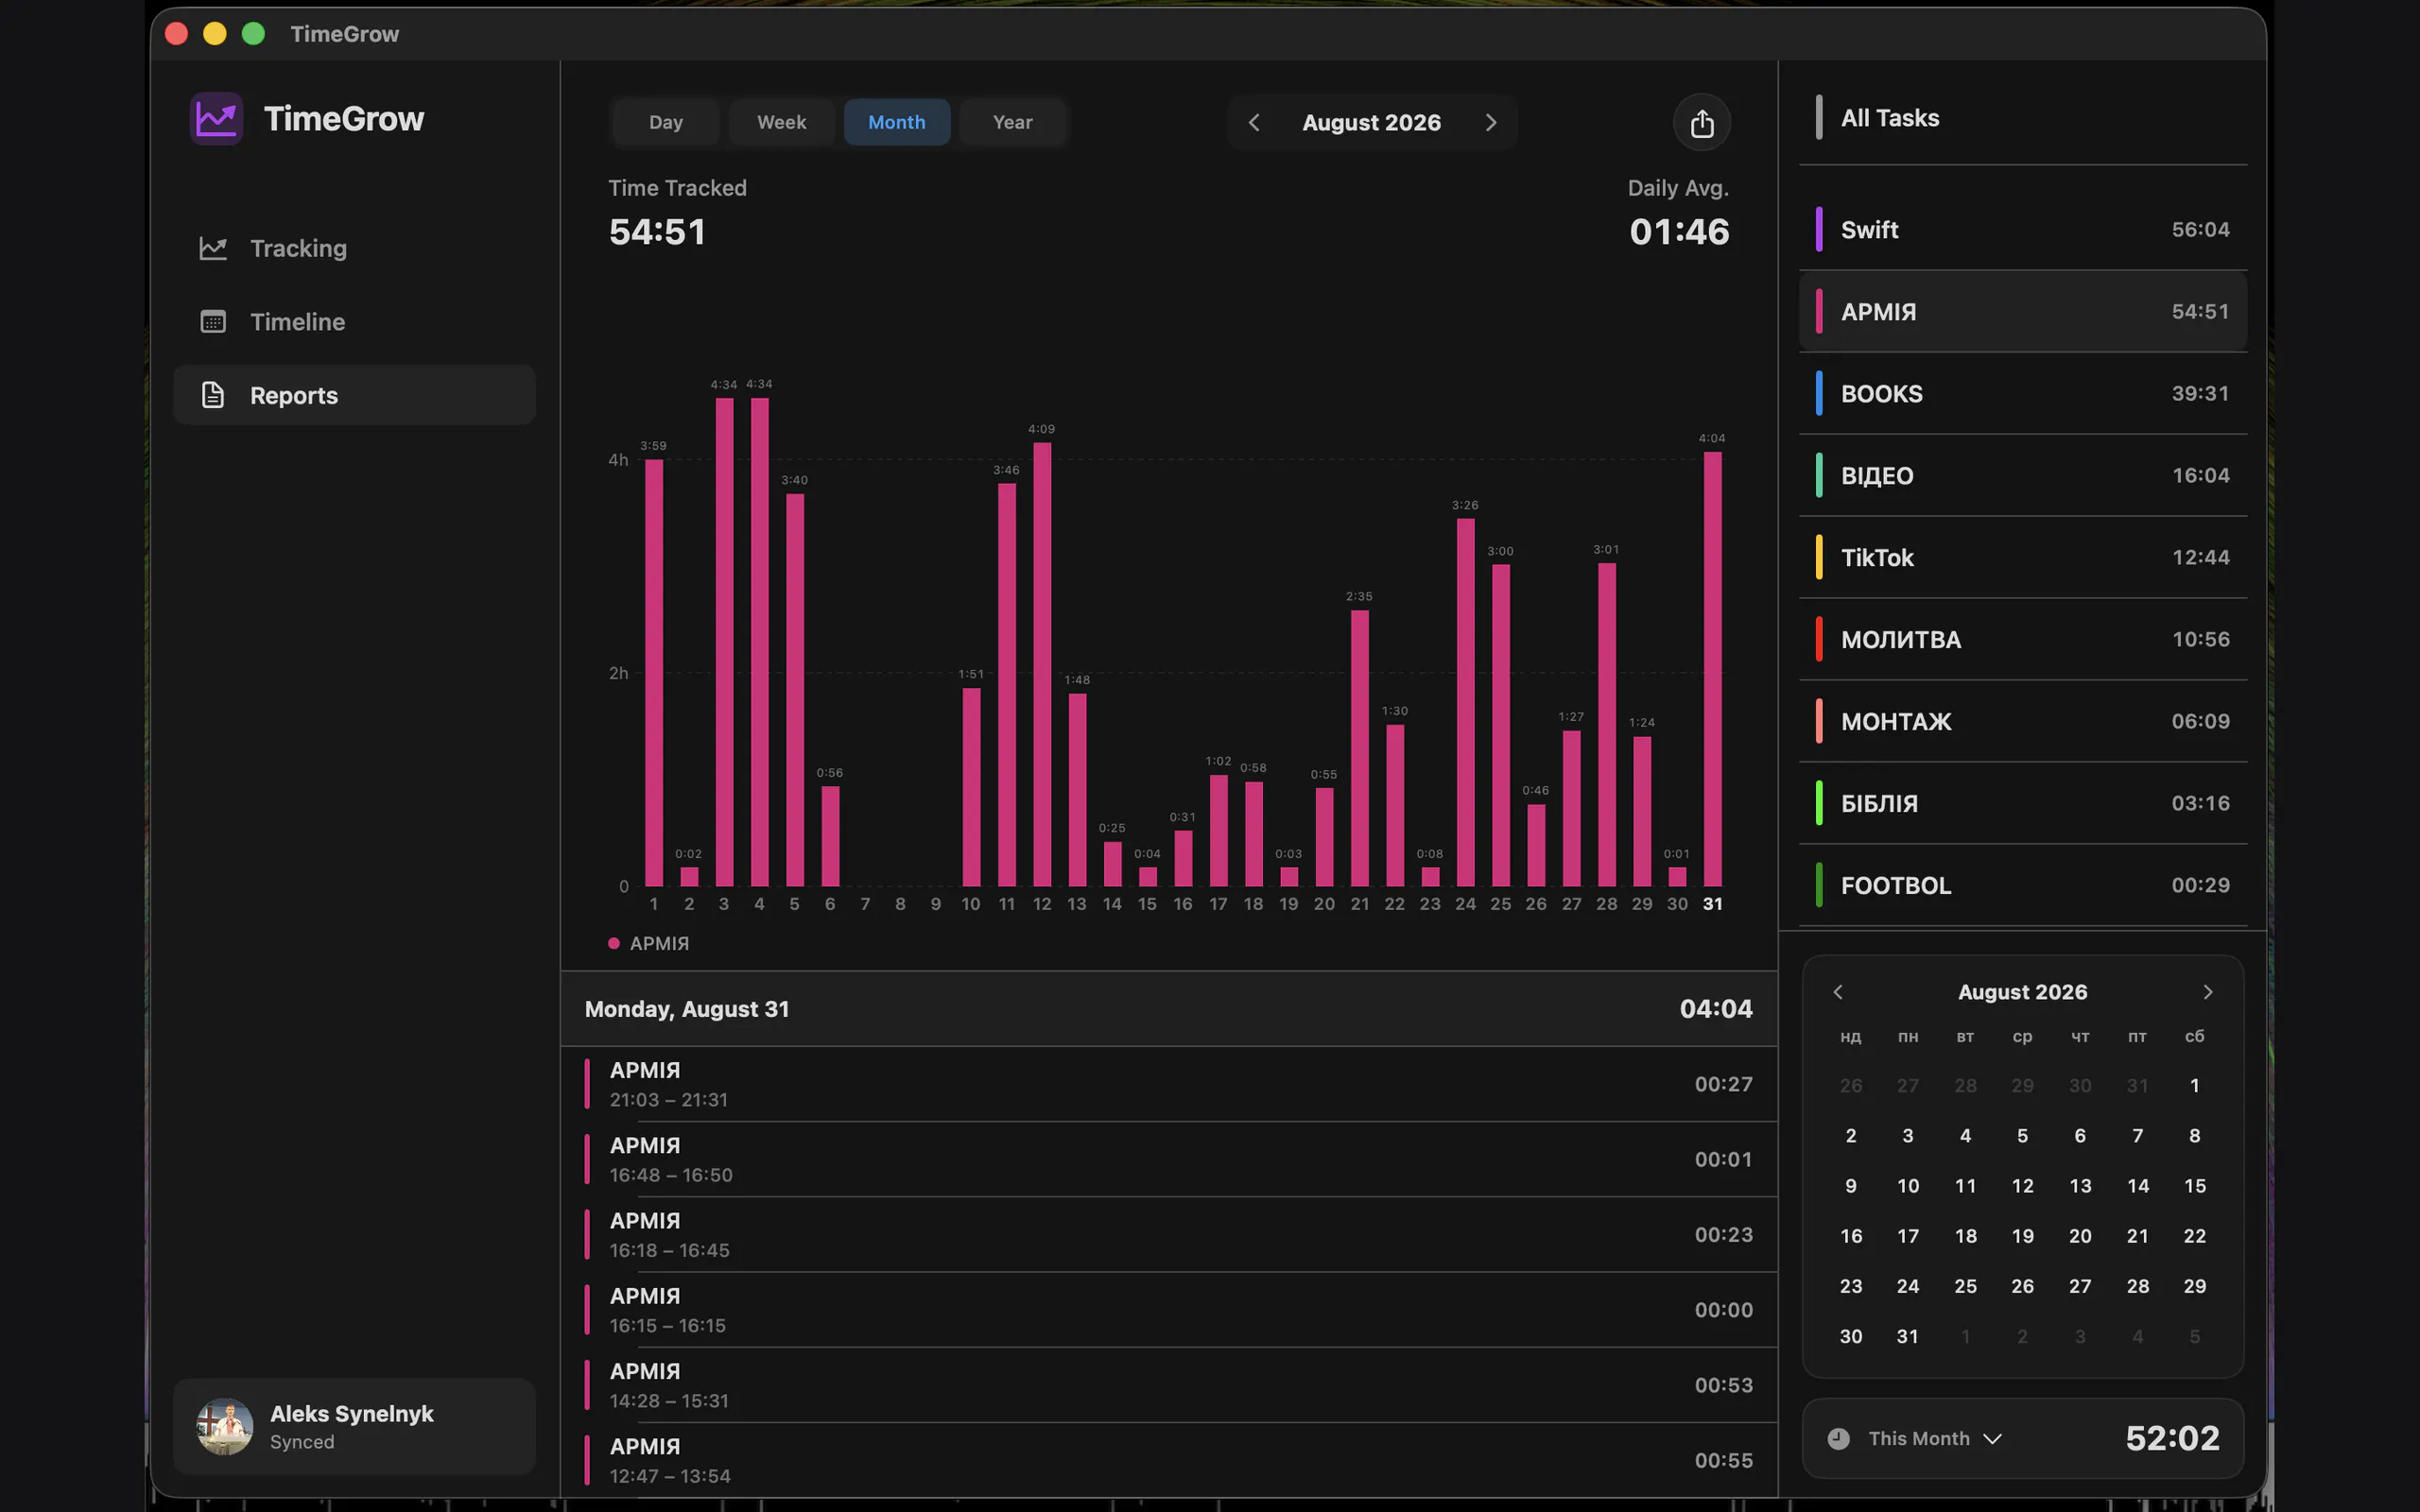Click the bar for day 24 labeled 3:26

tap(1465, 702)
